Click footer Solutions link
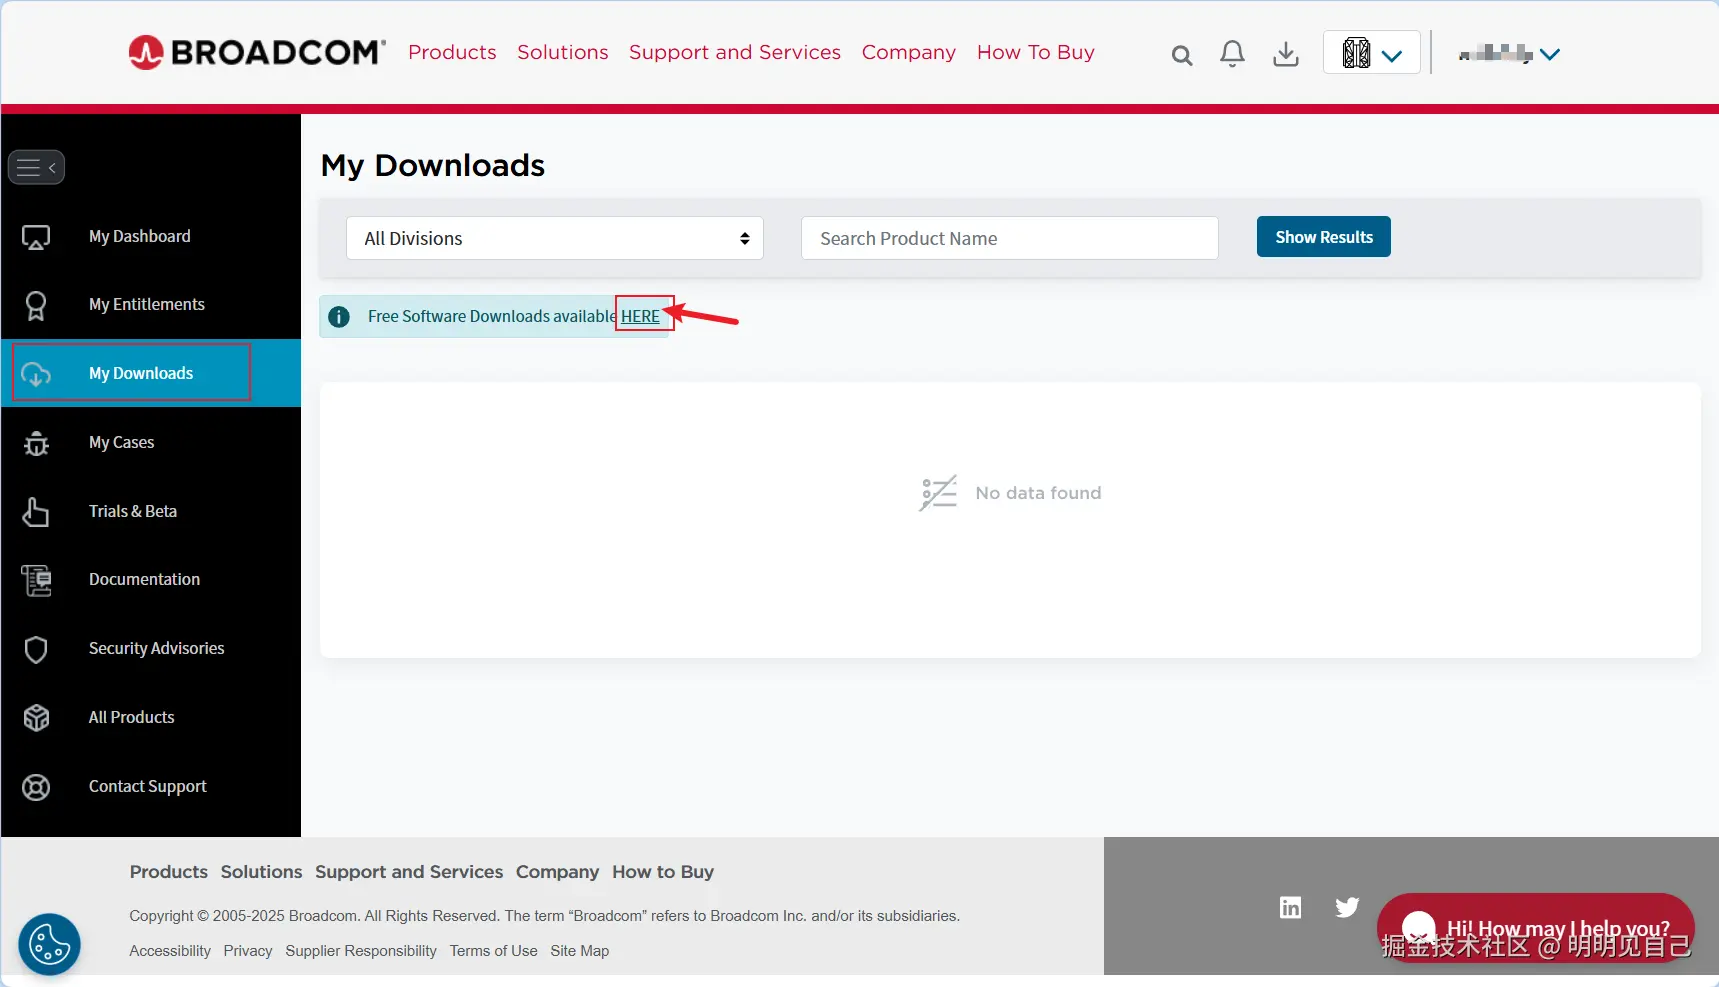The height and width of the screenshot is (987, 1719). coord(262,872)
